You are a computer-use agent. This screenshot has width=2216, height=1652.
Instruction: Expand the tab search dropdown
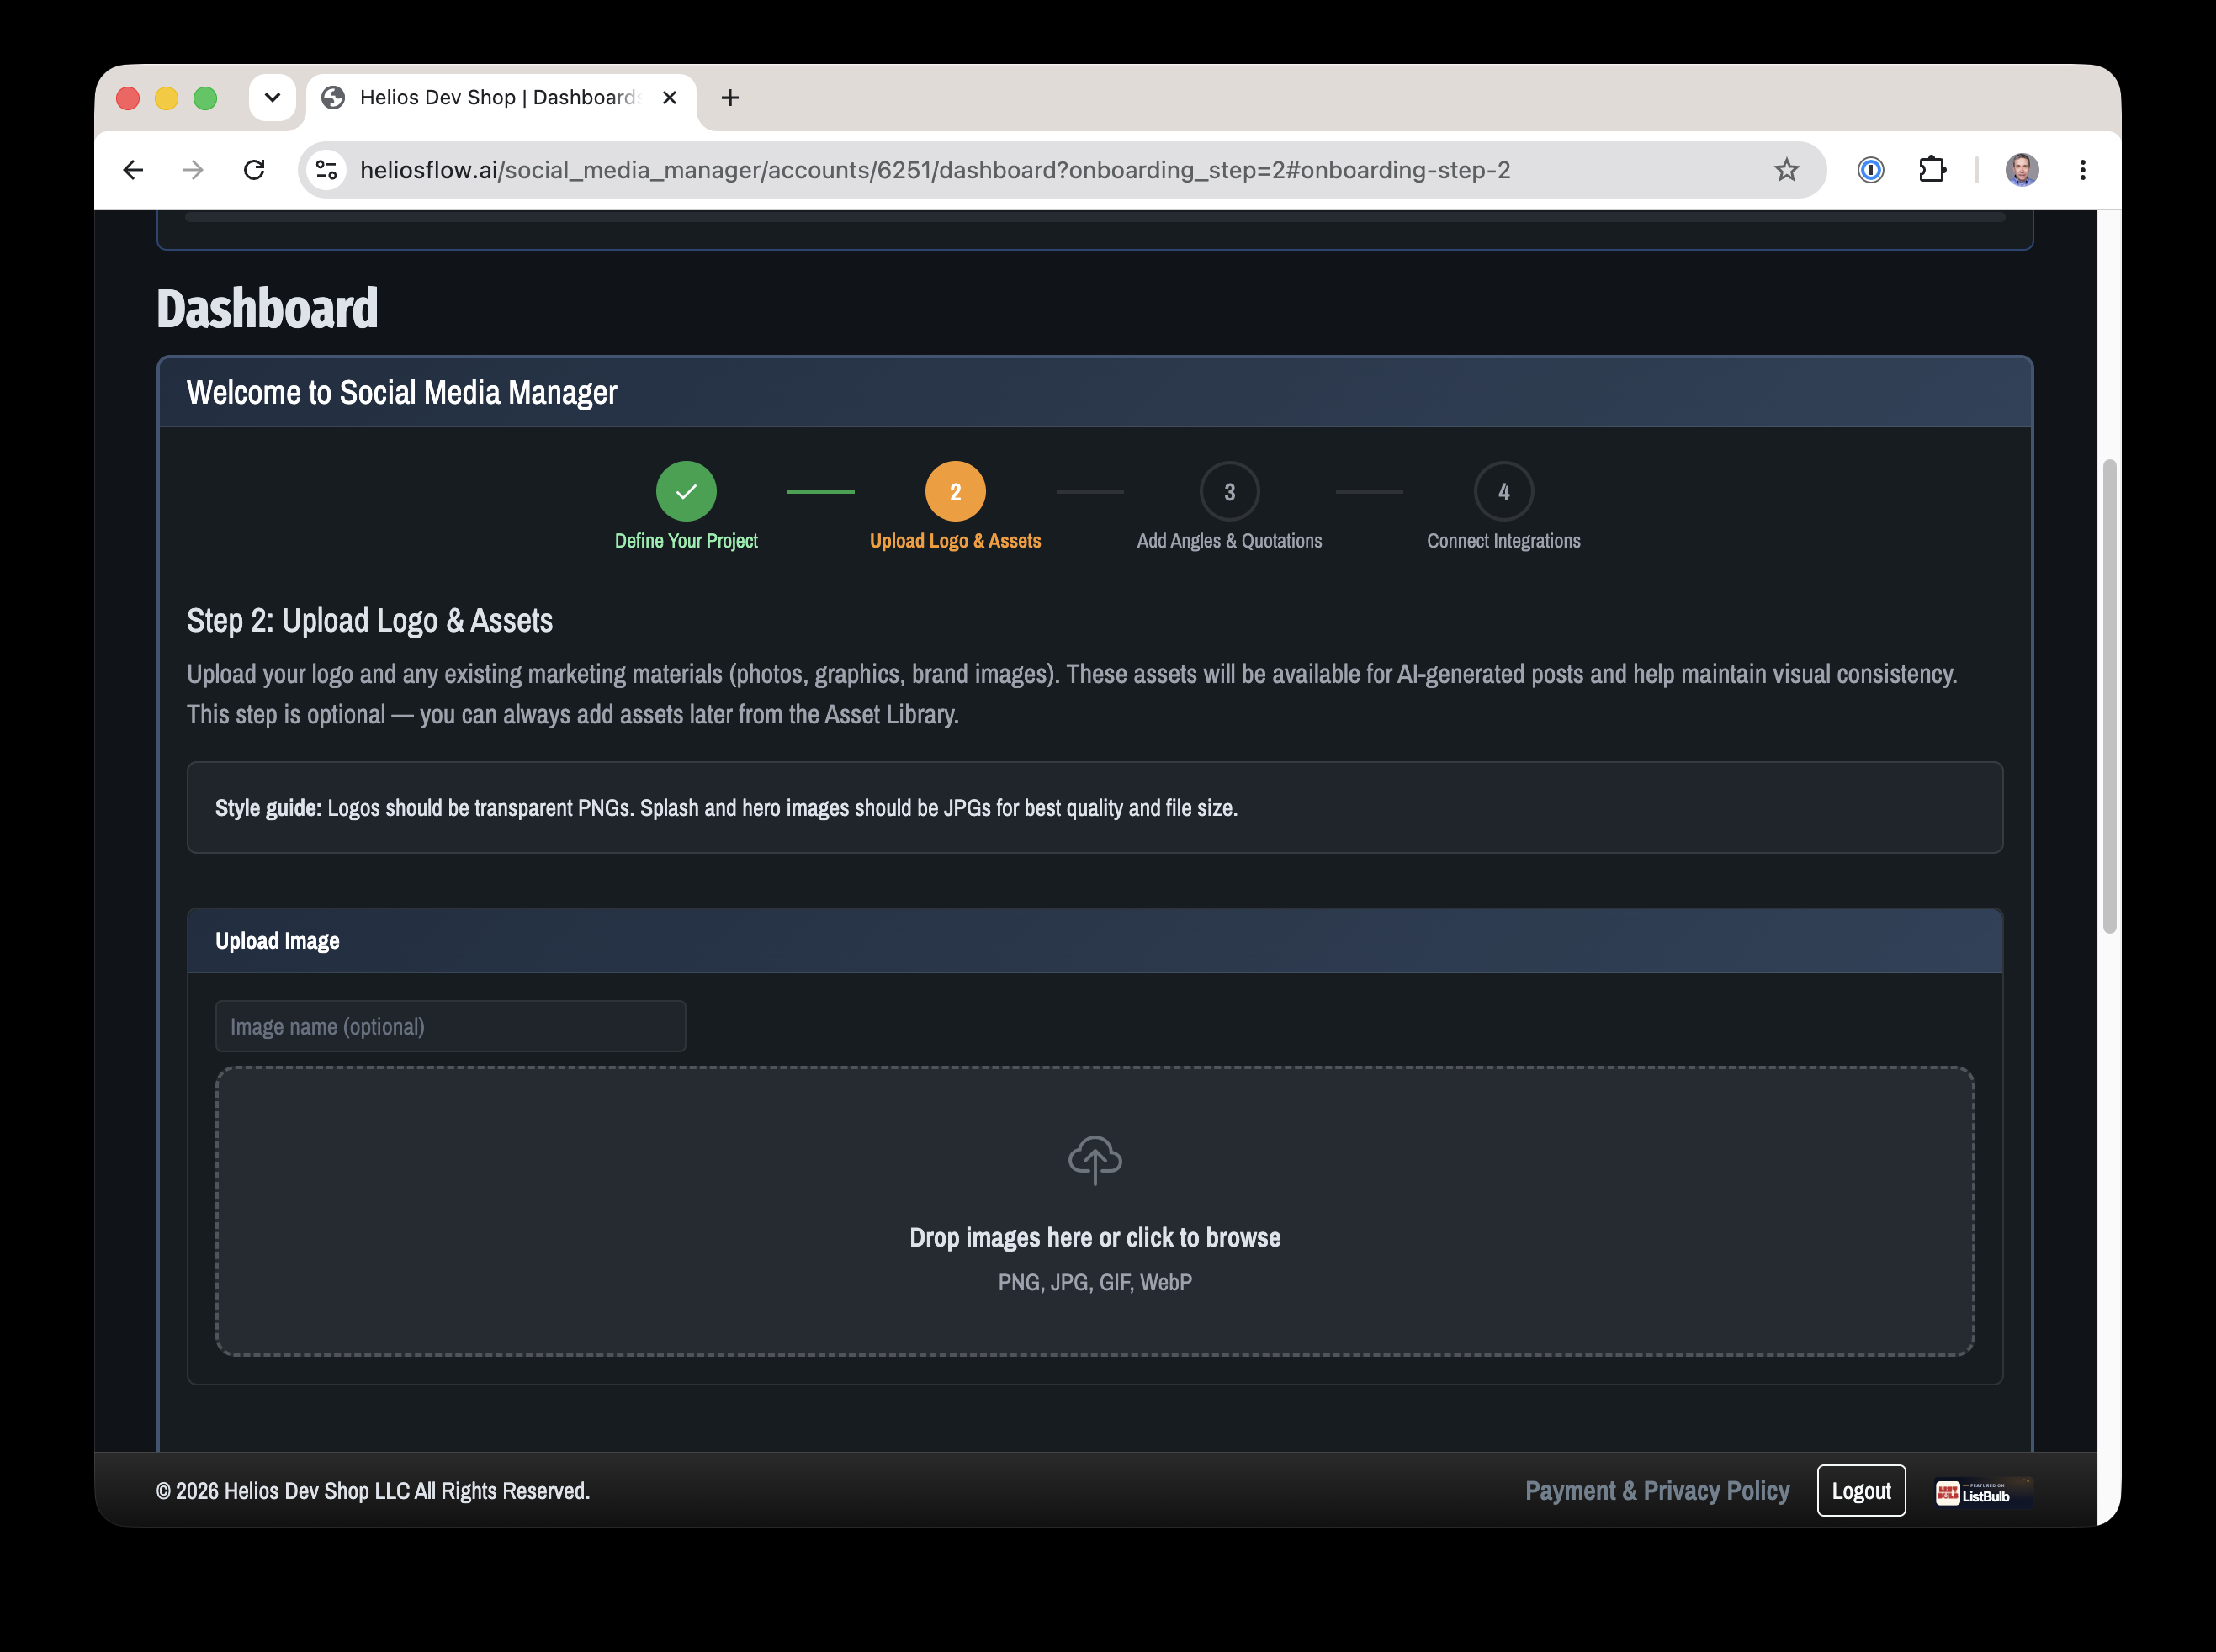click(272, 97)
